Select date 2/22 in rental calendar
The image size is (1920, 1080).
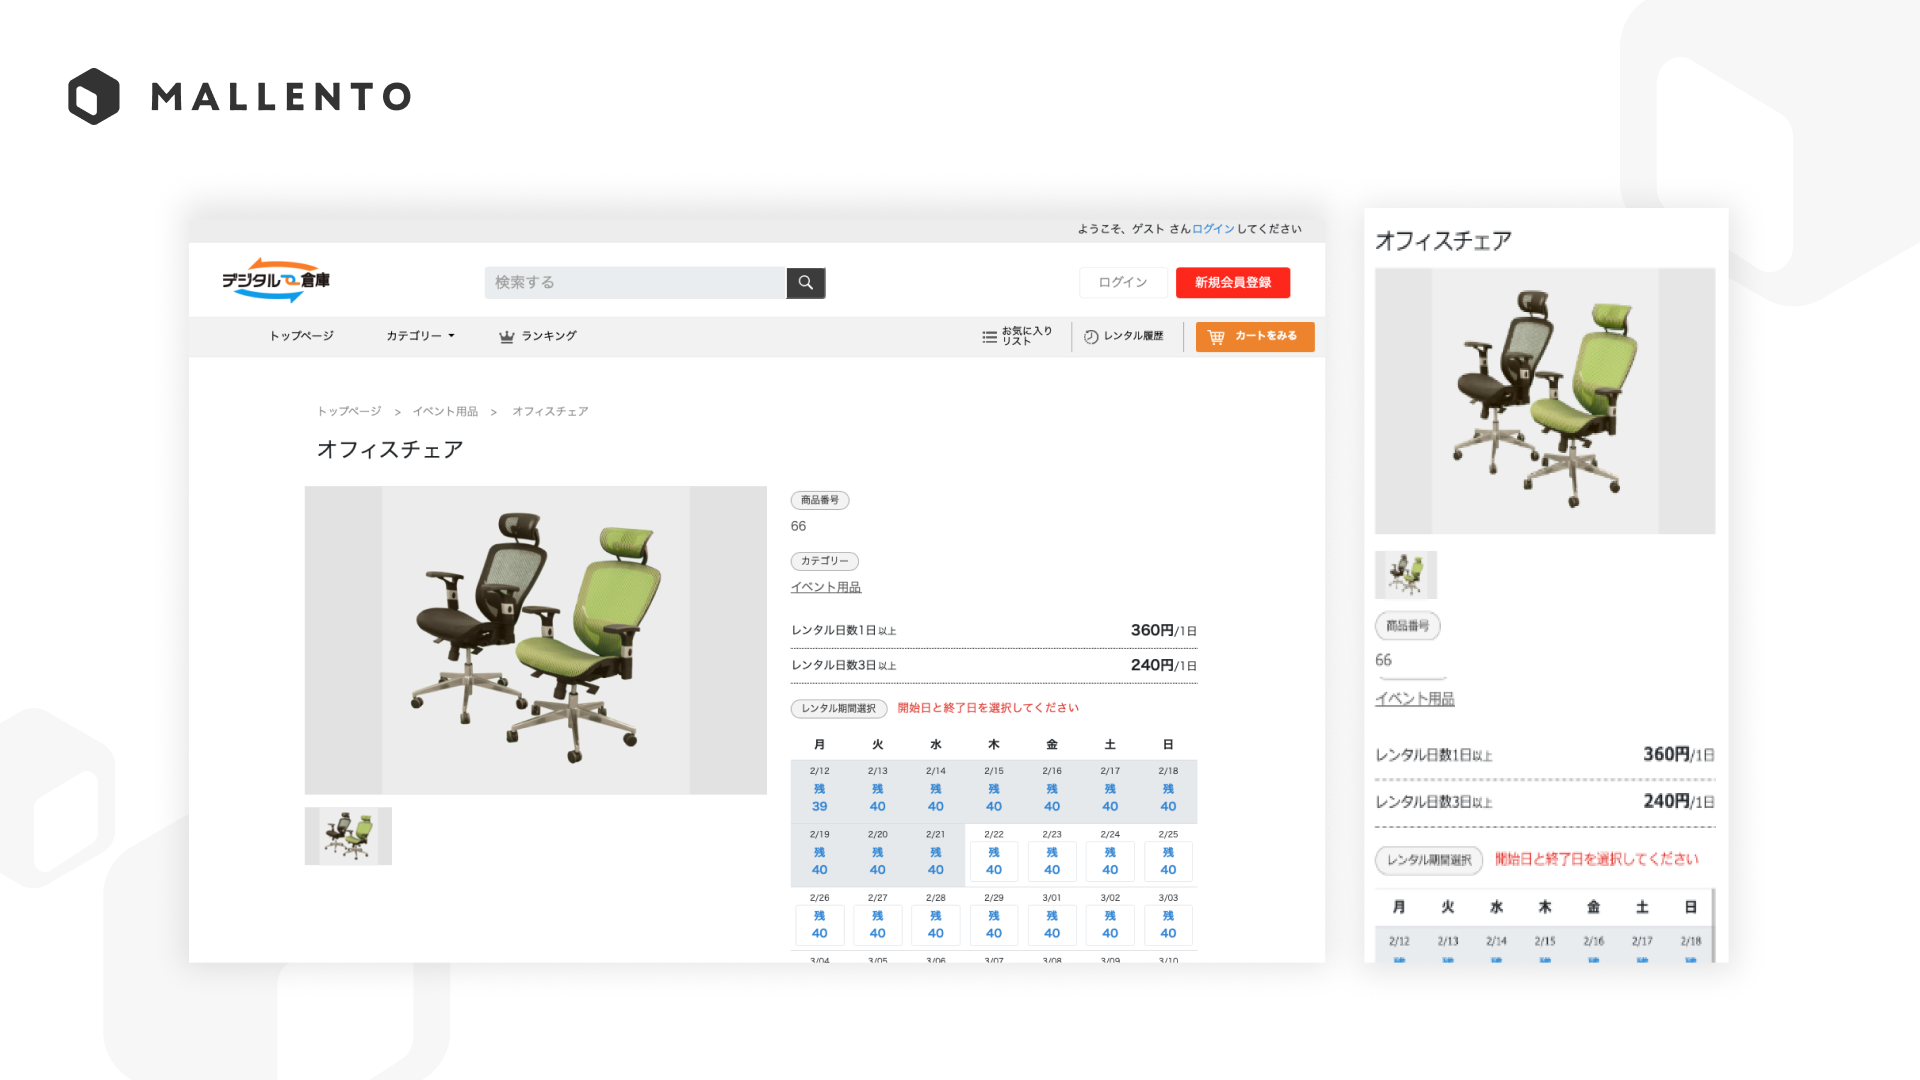(993, 860)
